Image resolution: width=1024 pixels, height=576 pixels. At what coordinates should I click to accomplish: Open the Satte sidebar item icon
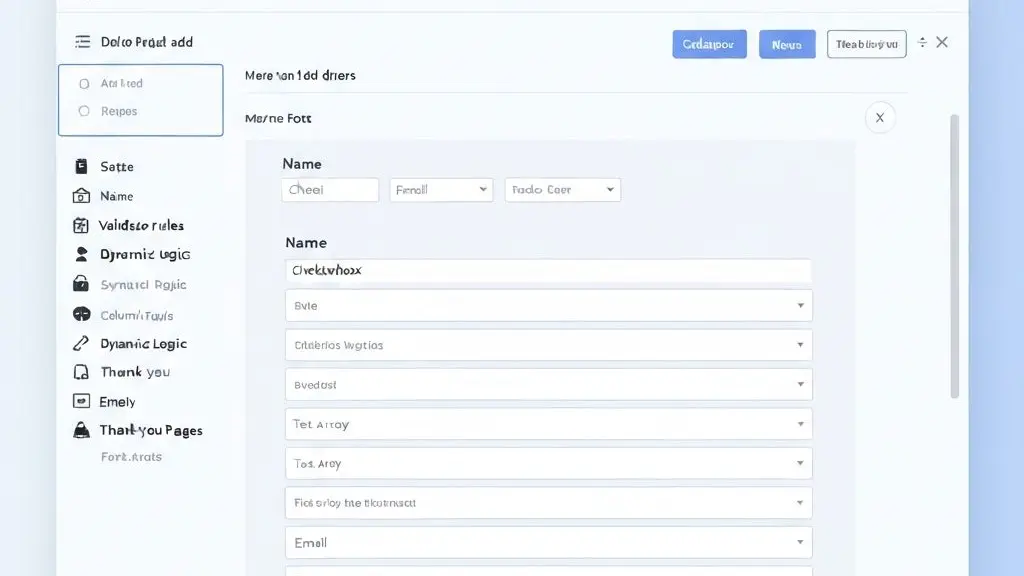pyautogui.click(x=81, y=167)
